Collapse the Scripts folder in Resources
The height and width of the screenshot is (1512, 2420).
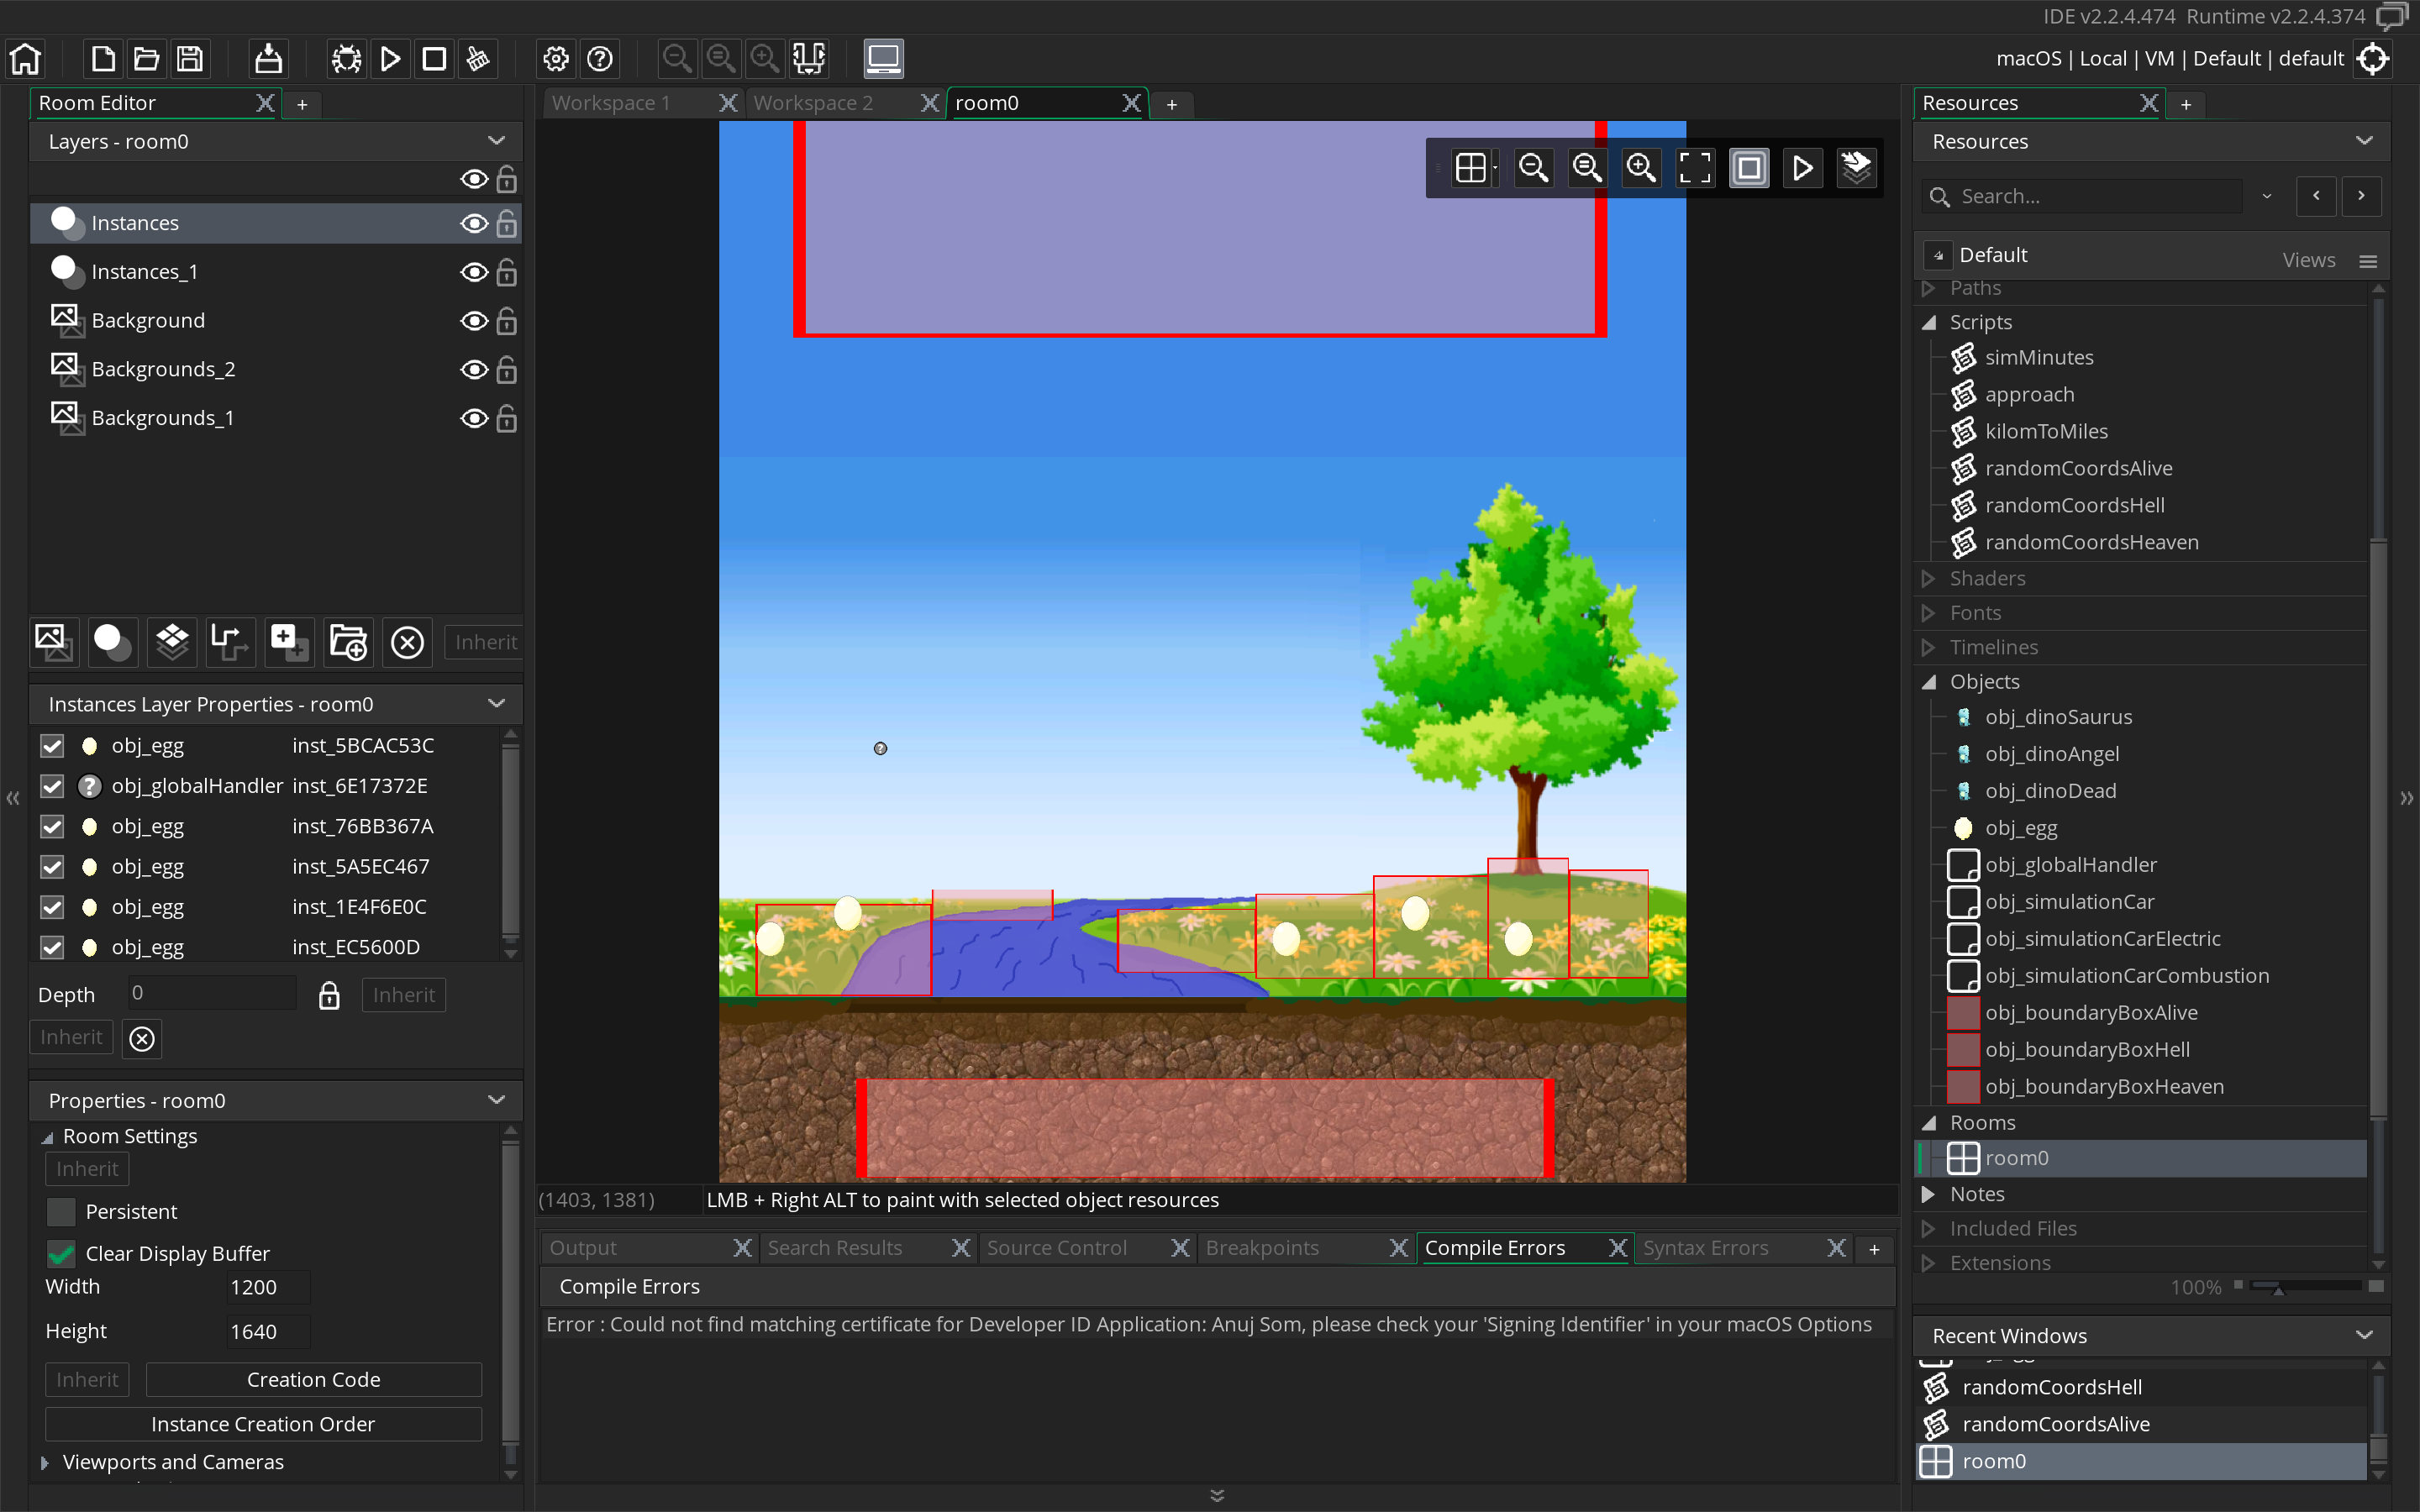click(1929, 322)
